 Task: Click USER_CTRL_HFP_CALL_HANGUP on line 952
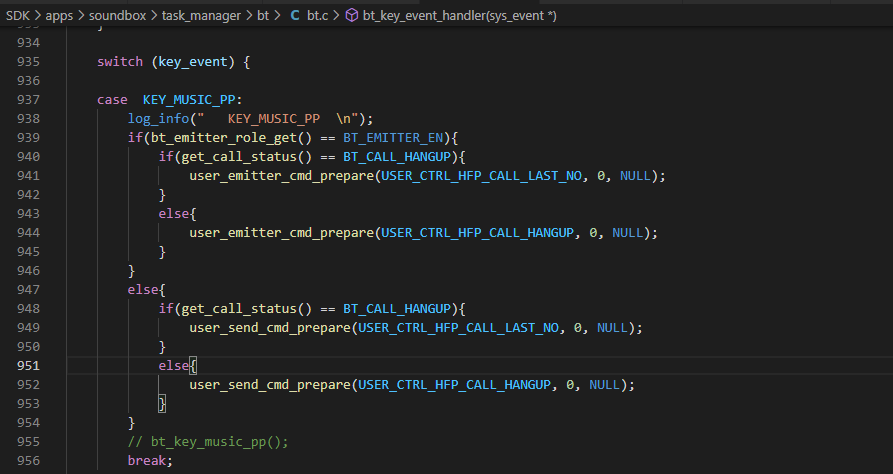pyautogui.click(x=454, y=385)
